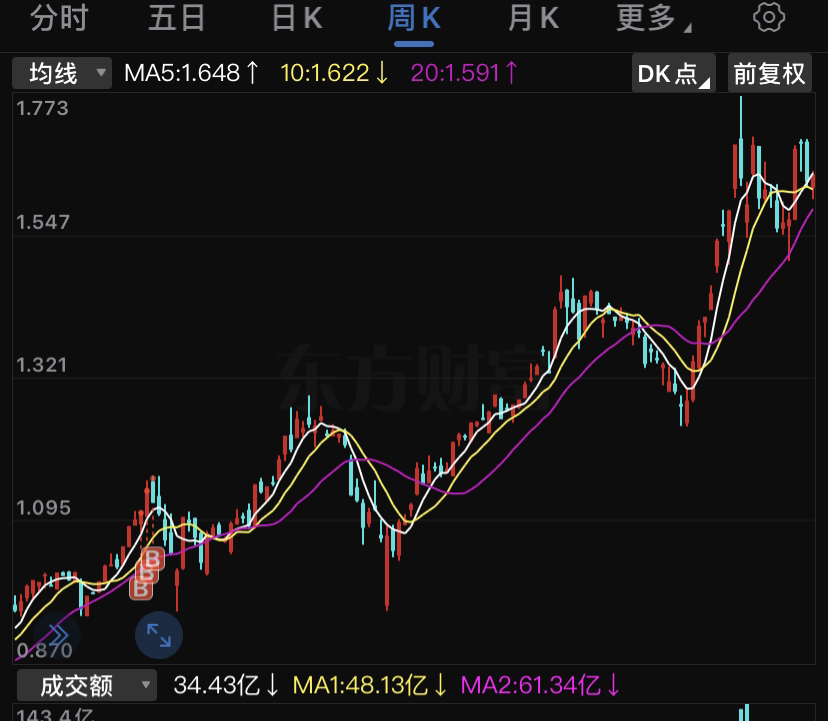Open the 更多 periods menu
The width and height of the screenshot is (828, 721).
click(653, 18)
